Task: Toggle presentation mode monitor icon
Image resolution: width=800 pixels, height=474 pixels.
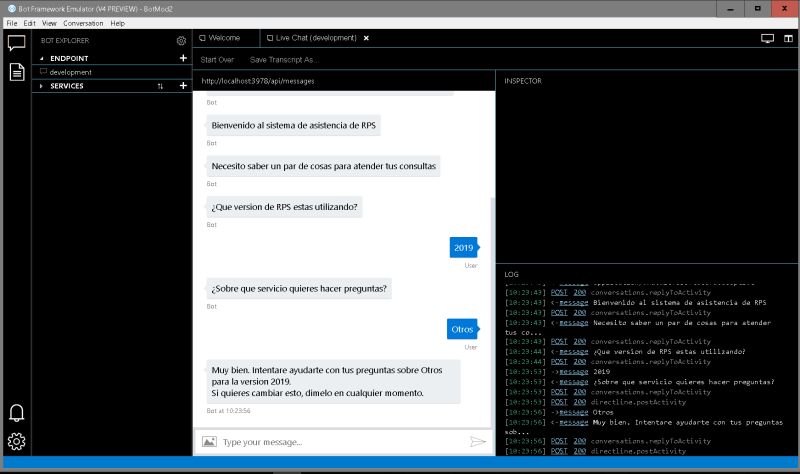Action: [x=767, y=38]
